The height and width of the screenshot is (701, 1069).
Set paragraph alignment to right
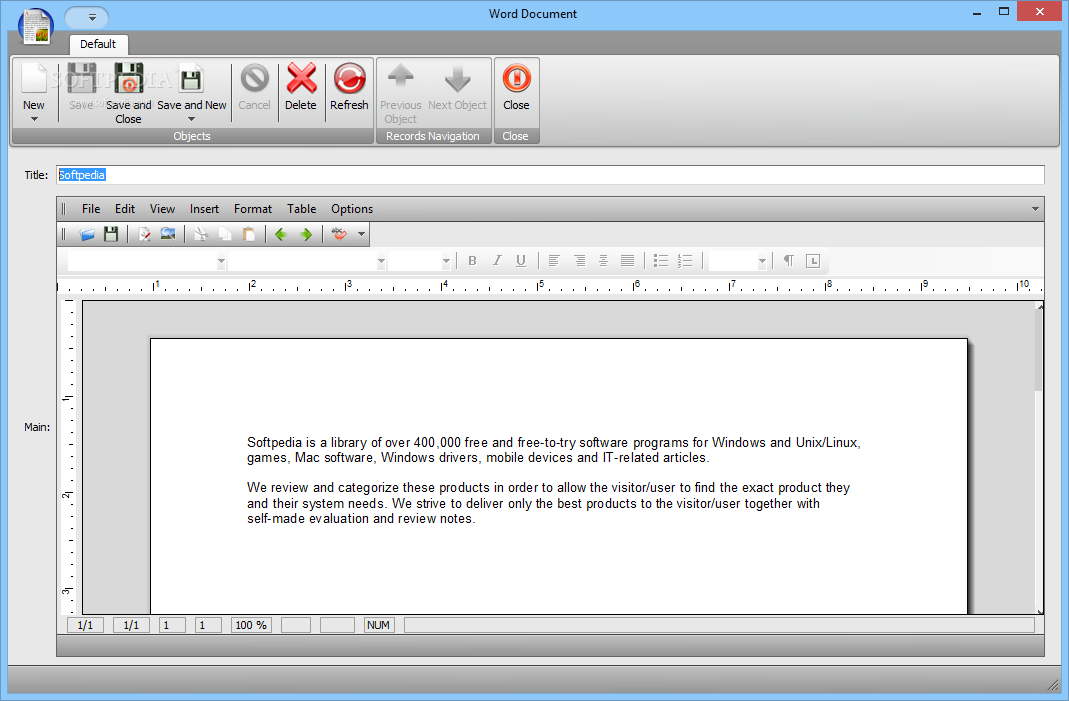pos(579,260)
